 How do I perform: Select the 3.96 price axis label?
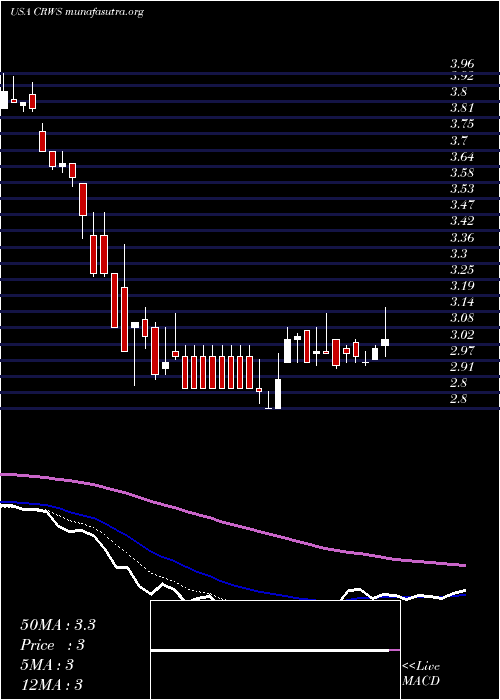[x=462, y=65]
